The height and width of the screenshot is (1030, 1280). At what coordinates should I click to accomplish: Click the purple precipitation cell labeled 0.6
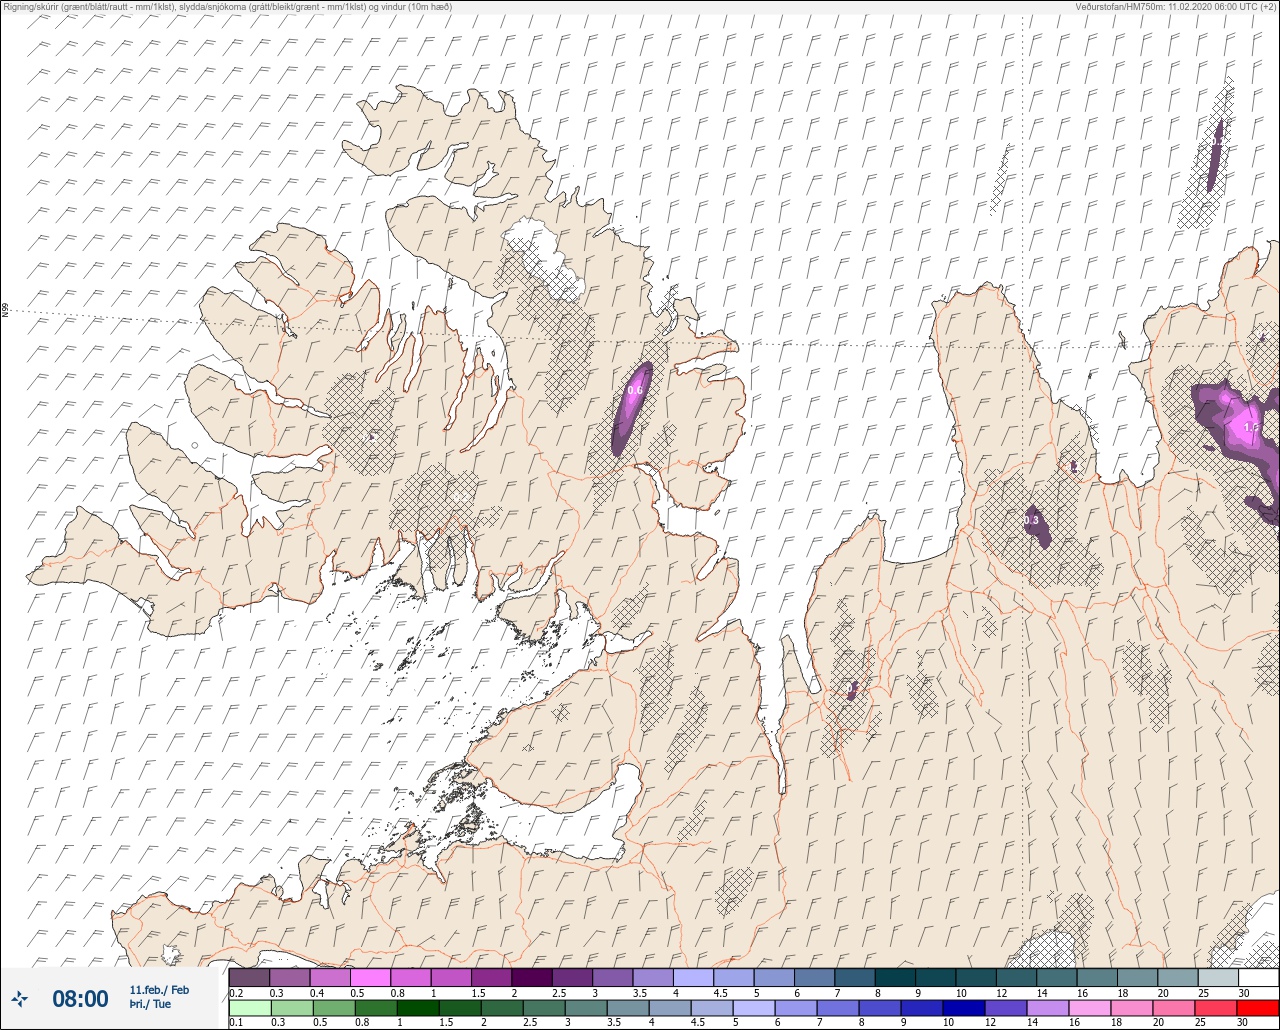point(632,410)
